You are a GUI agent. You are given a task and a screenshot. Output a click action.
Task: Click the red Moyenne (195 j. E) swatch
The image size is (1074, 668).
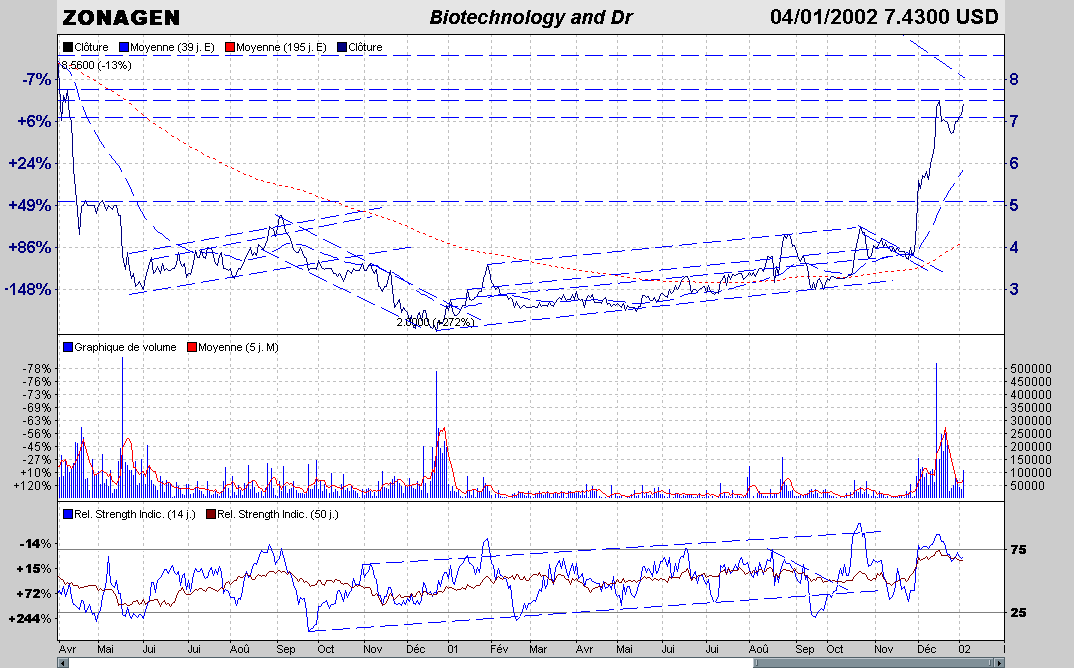[230, 47]
